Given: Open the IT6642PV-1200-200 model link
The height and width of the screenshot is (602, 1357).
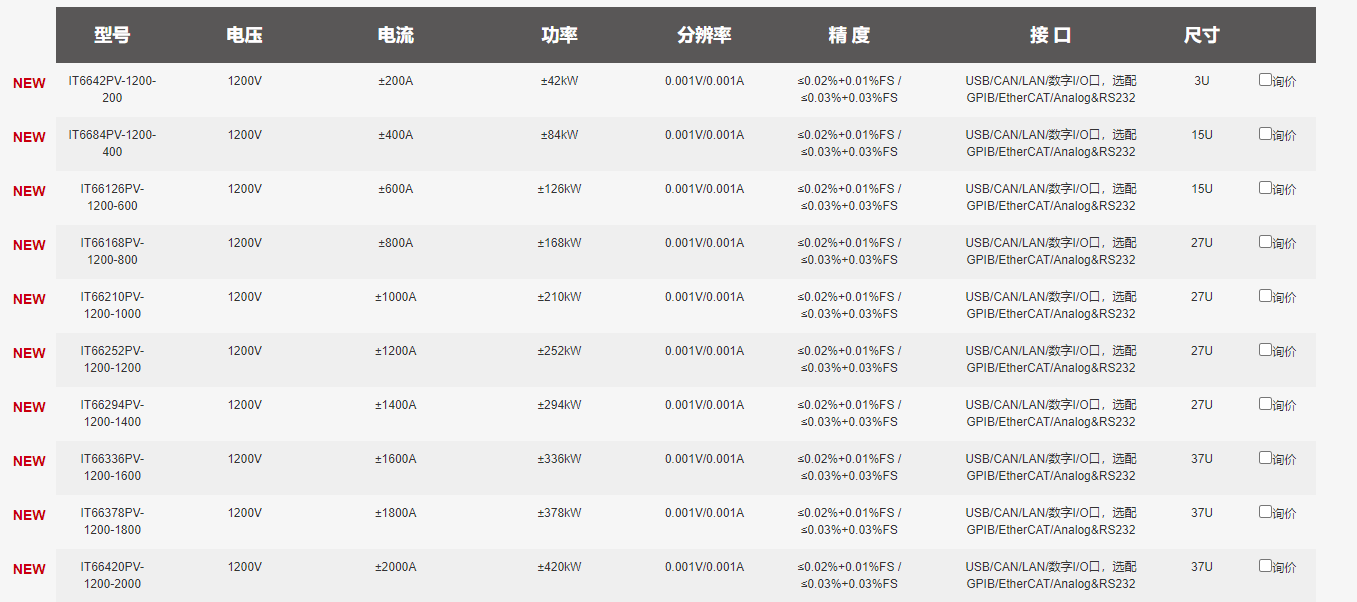Looking at the screenshot, I should 112,89.
